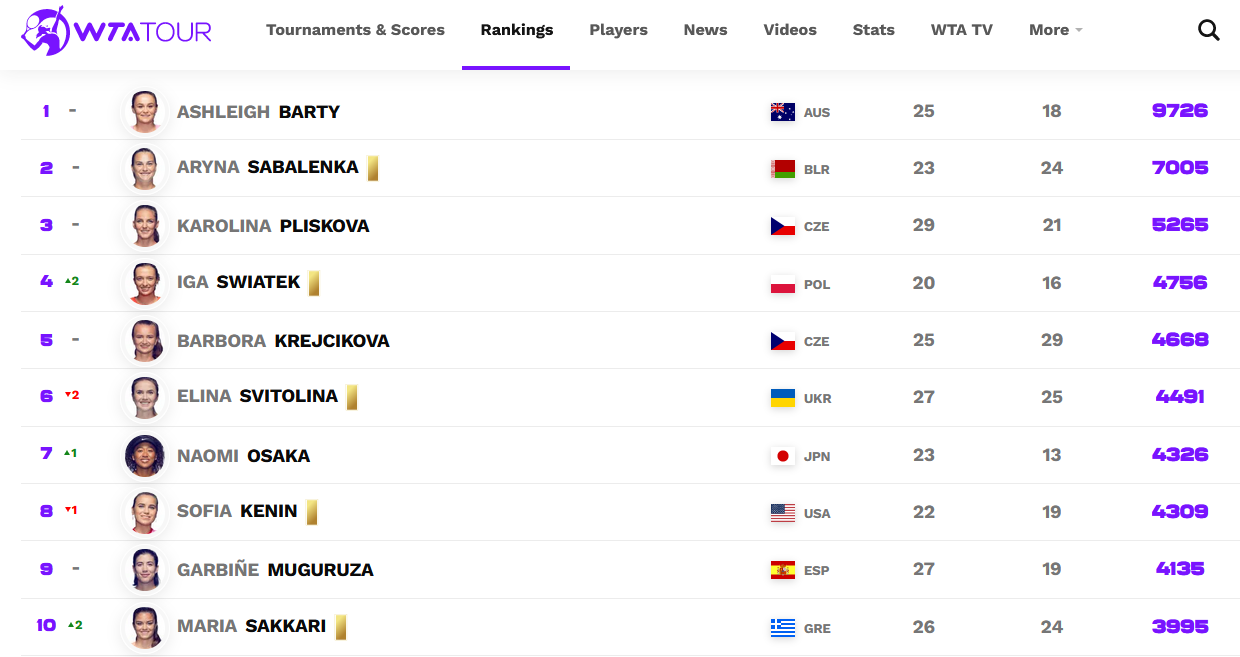Open the Tournaments & Scores tab

click(x=355, y=30)
